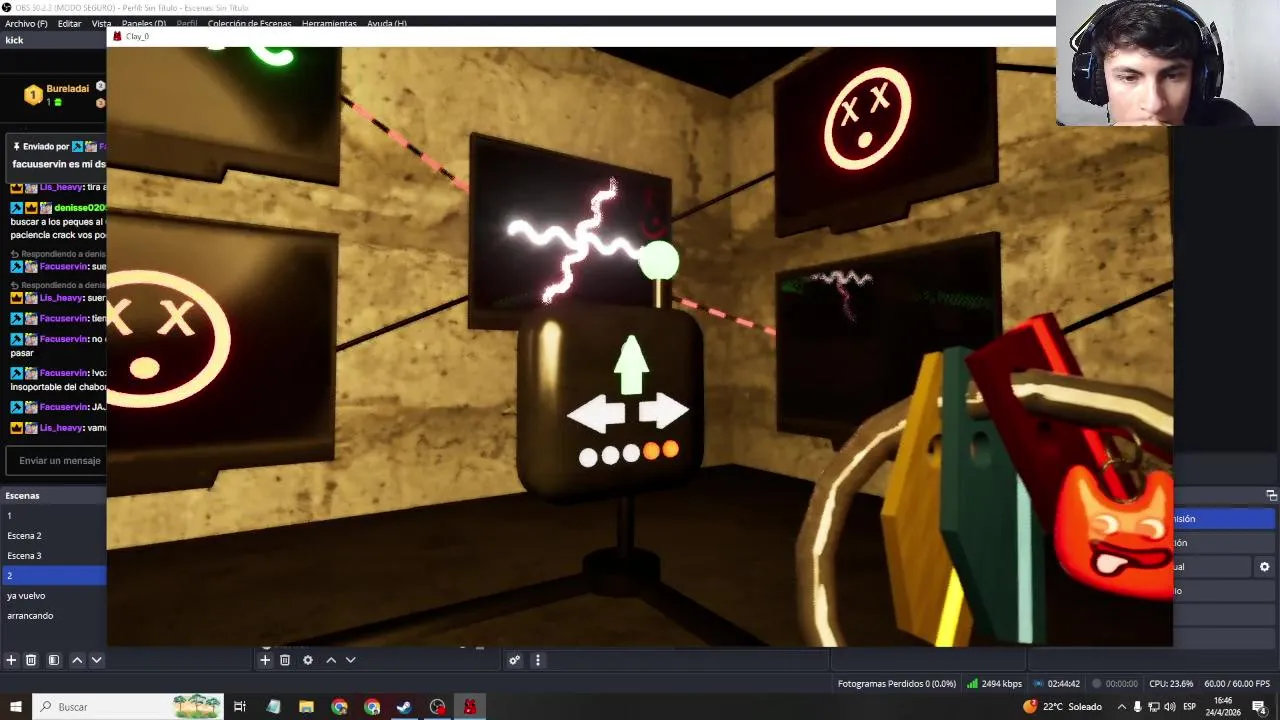Click the 60.00 / 60.00 FPS status
This screenshot has height=720, width=1280.
pyautogui.click(x=1237, y=684)
